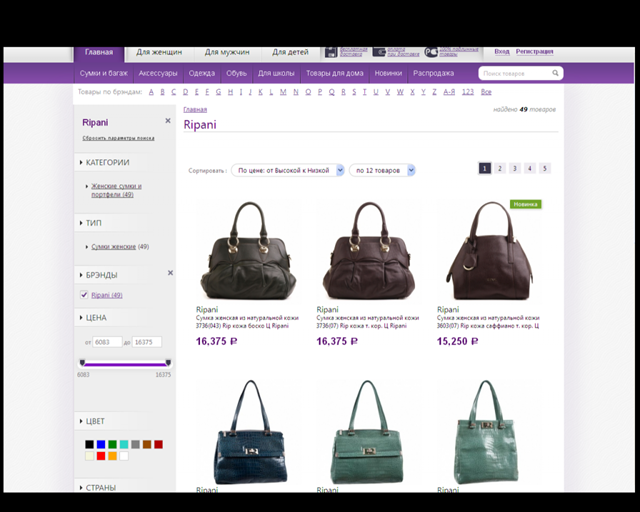Open the 'Для мужчин' tab

227,52
